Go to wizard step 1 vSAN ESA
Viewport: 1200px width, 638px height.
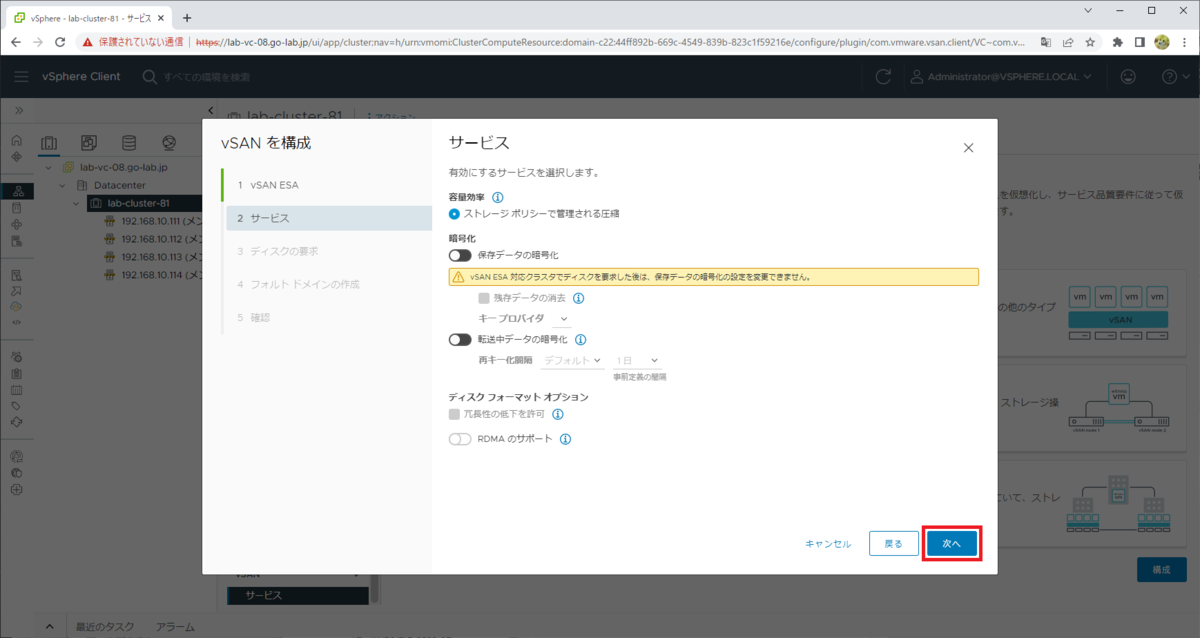[x=328, y=185]
